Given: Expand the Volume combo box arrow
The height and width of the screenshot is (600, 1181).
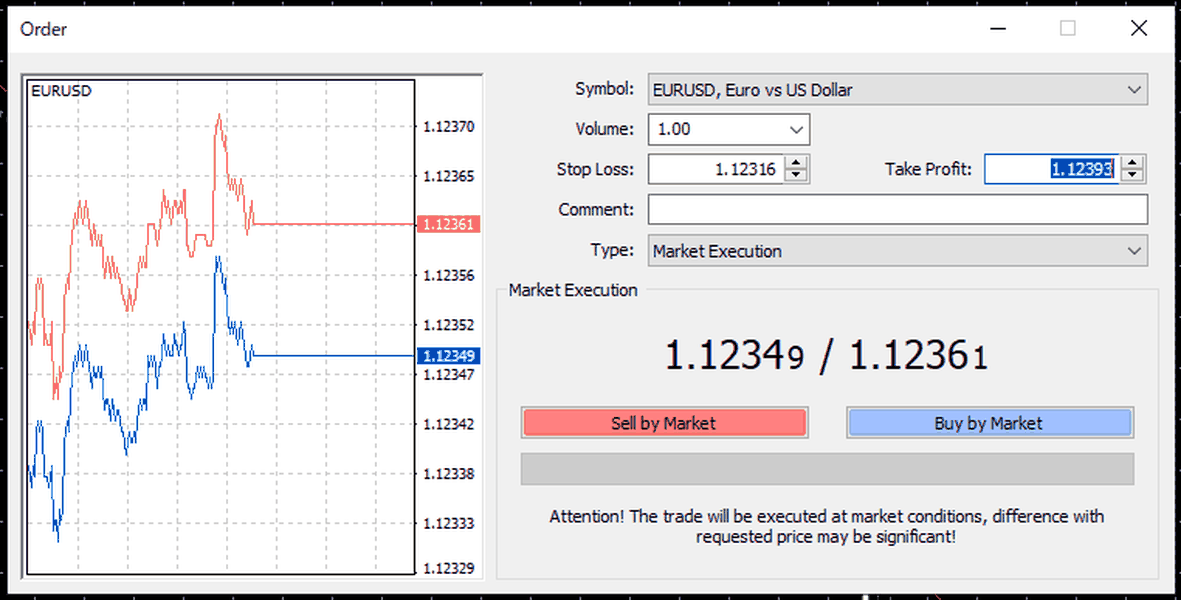Looking at the screenshot, I should click(x=796, y=129).
